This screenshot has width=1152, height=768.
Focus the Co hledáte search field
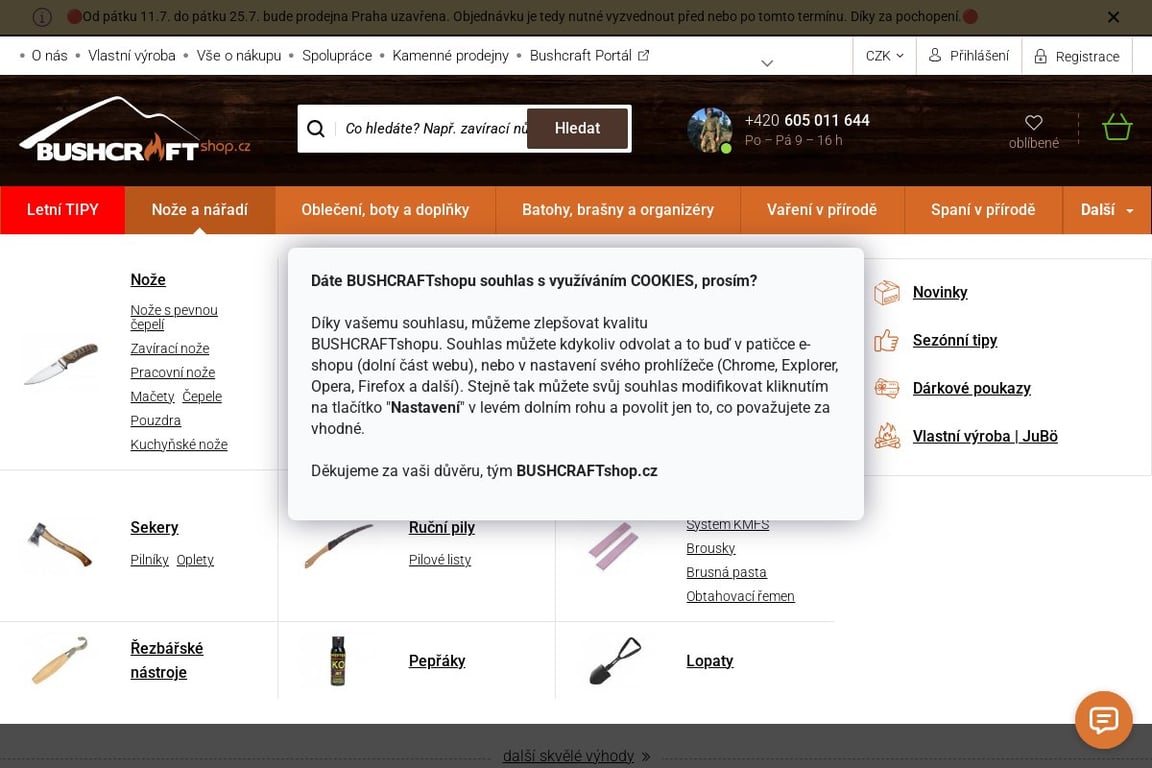pos(435,129)
